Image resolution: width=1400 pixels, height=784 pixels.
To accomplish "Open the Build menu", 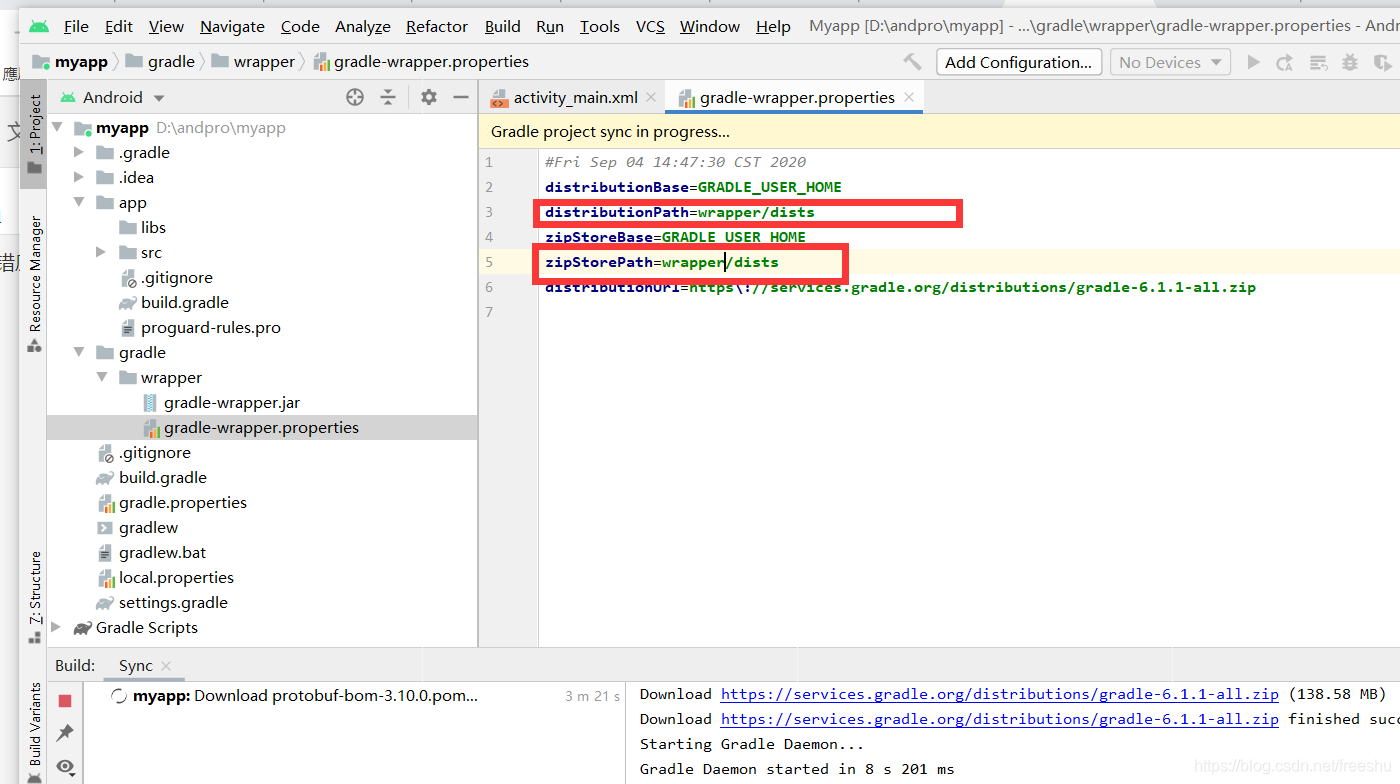I will click(x=503, y=27).
